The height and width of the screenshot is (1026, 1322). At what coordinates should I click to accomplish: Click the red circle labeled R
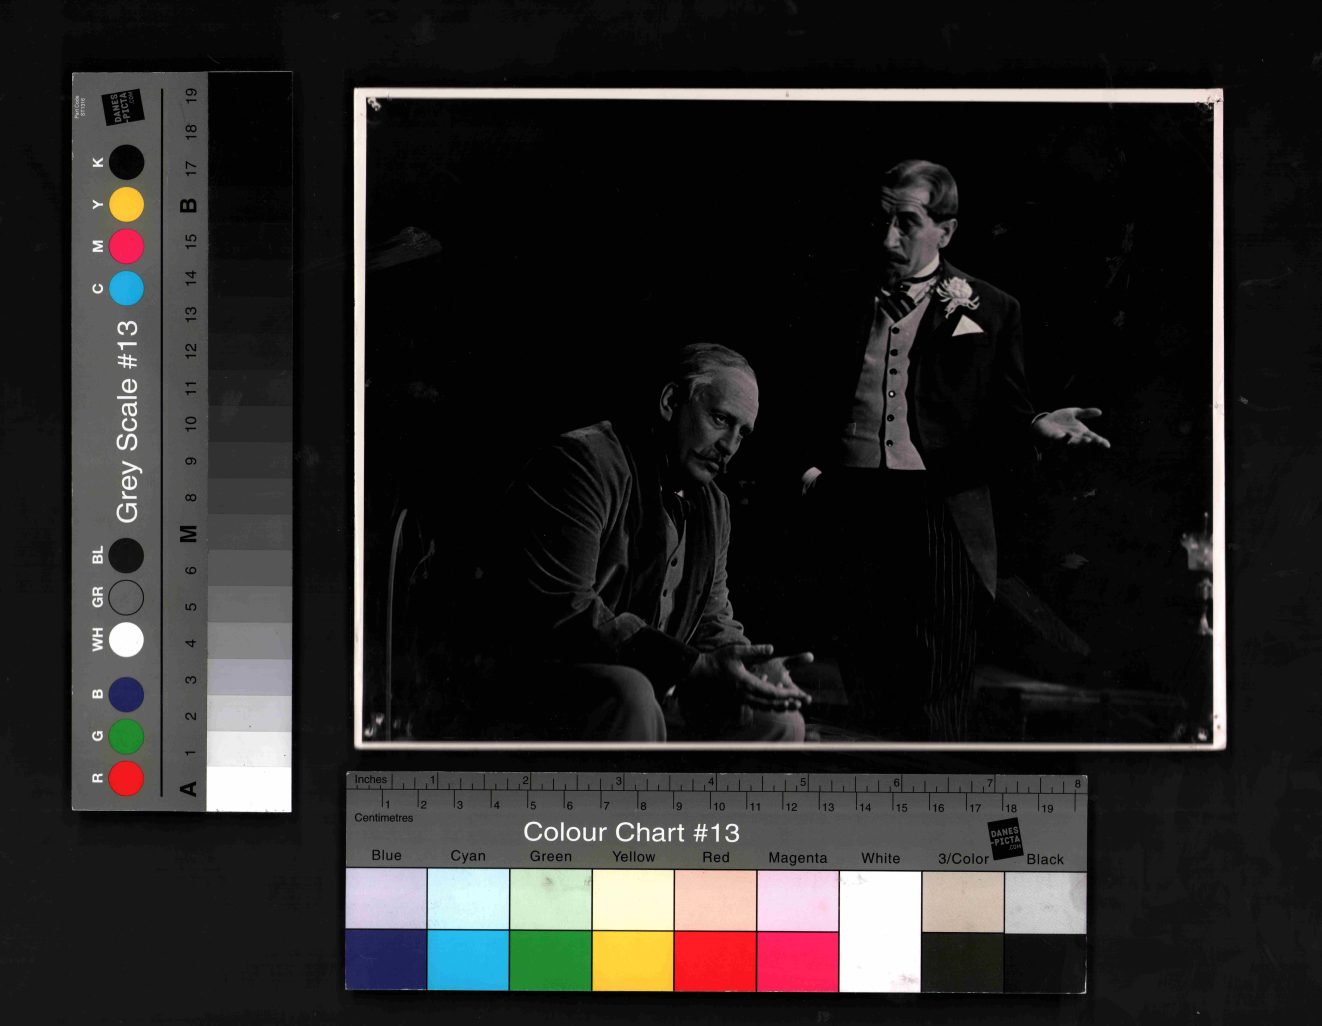(x=126, y=778)
